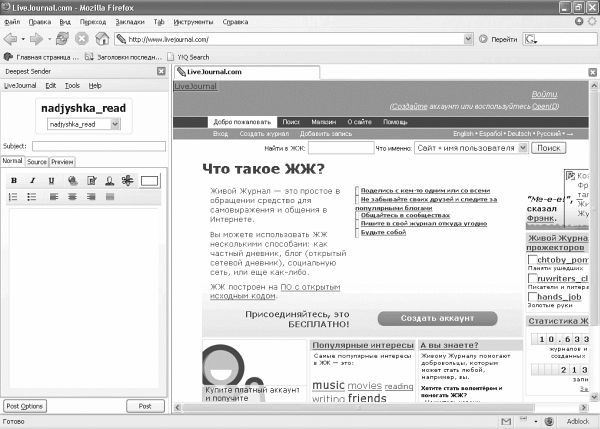Image resolution: width=600 pixels, height=429 pixels.
Task: Insert a link using globe icon
Action: point(73,181)
